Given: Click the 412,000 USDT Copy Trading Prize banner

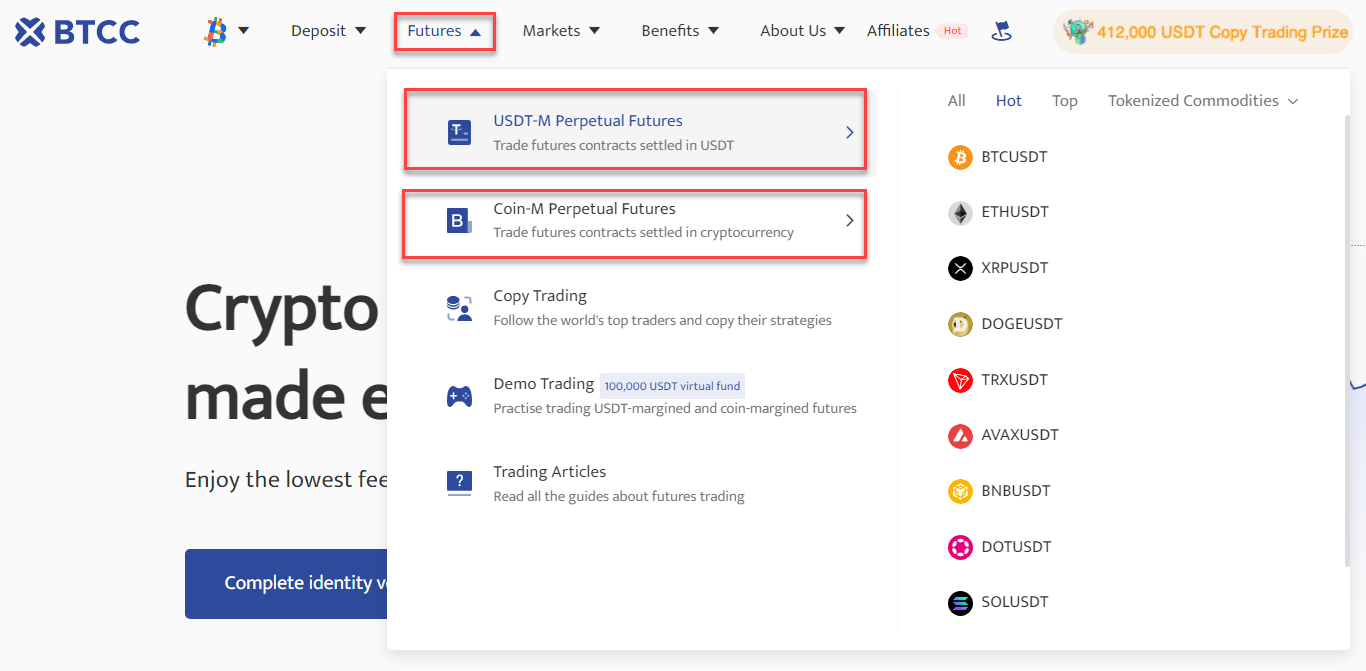Looking at the screenshot, I should [1203, 32].
